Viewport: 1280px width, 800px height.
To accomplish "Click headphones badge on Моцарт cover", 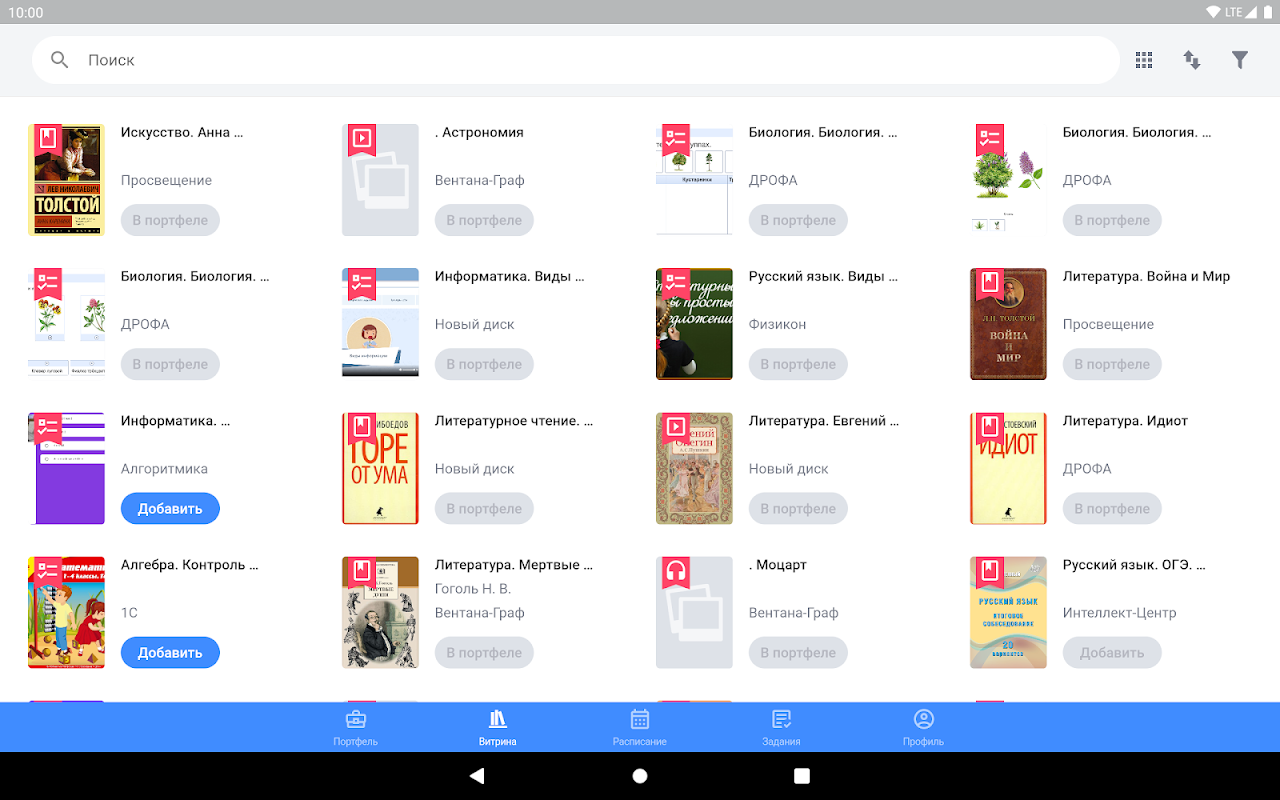I will pos(676,572).
